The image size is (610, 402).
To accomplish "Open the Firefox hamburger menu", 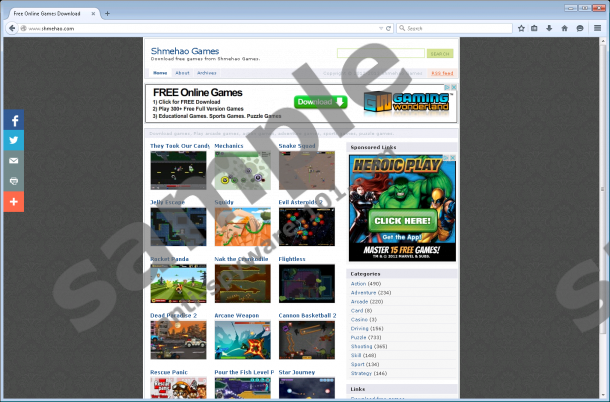I will coord(597,28).
